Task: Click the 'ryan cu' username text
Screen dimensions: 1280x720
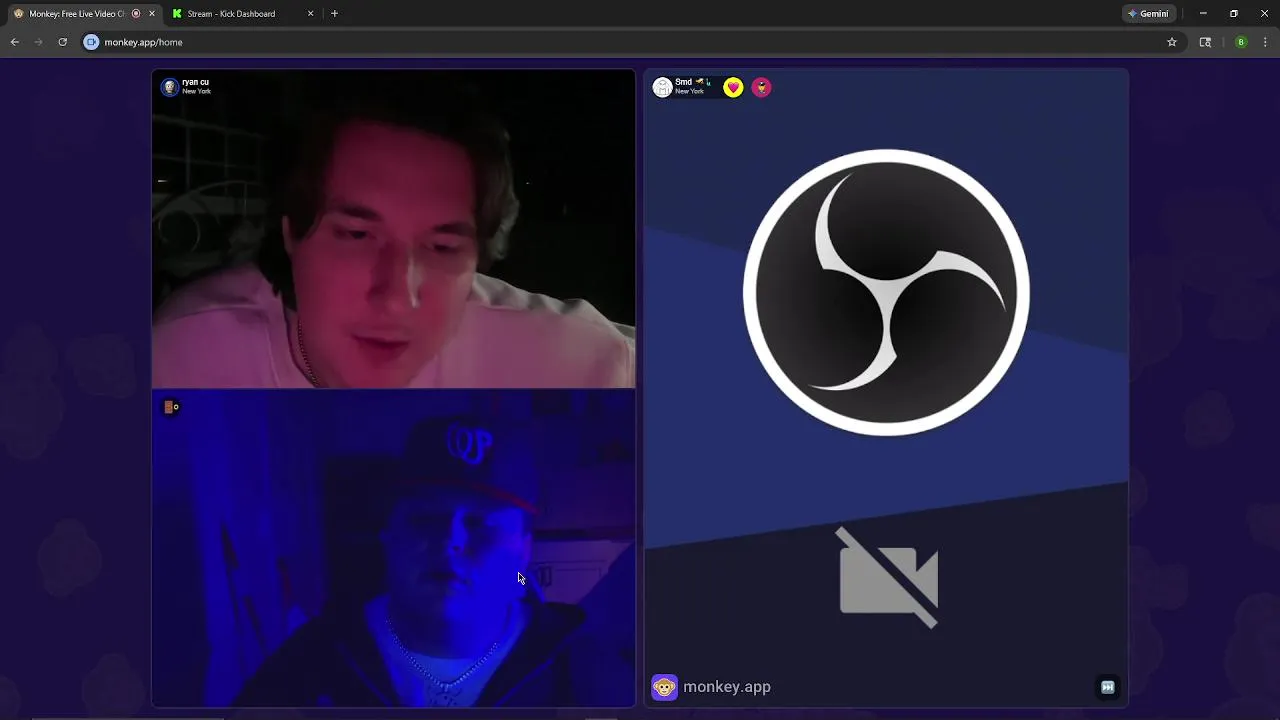Action: tap(195, 82)
